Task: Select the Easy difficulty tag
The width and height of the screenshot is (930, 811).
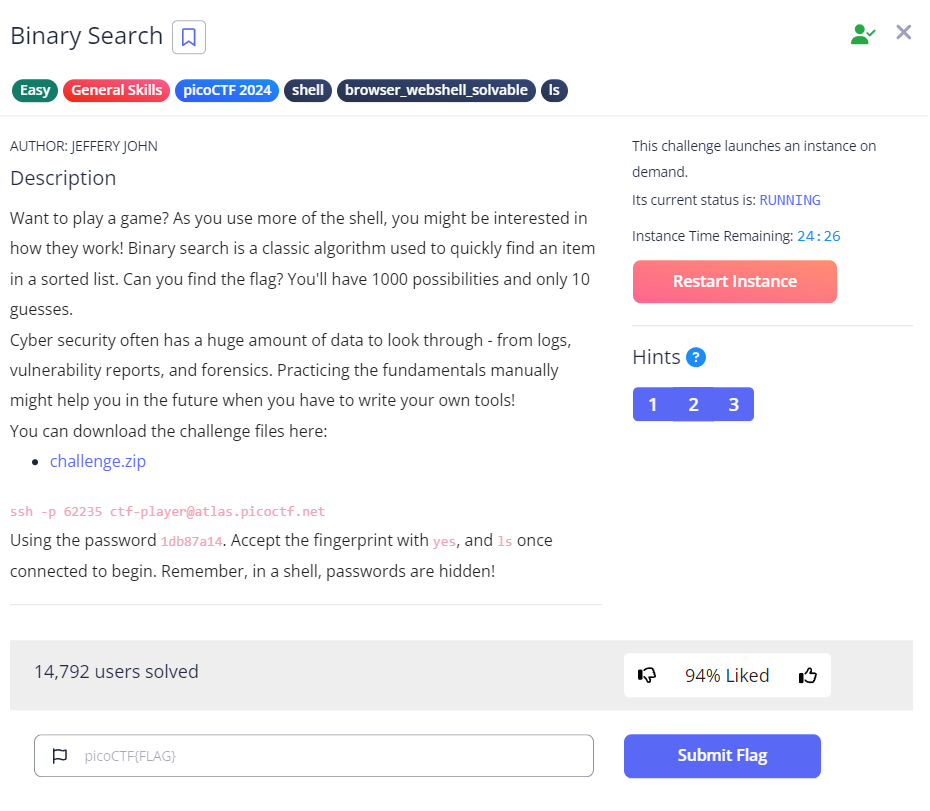Action: tap(35, 90)
